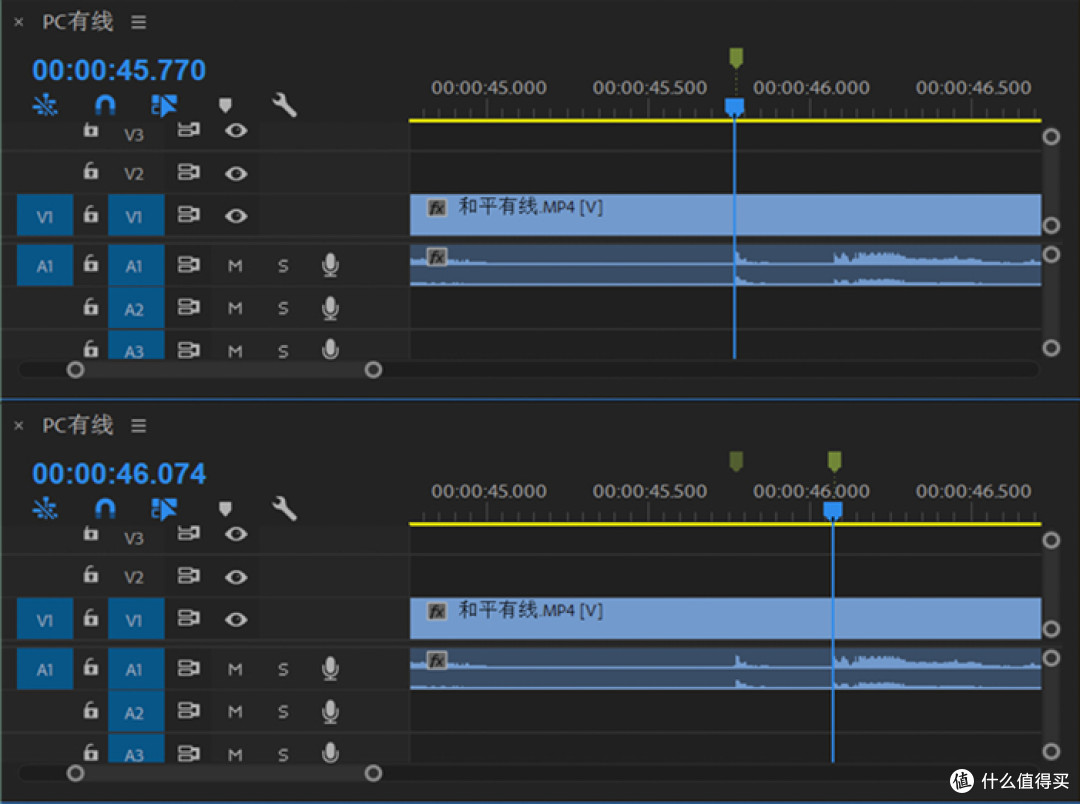Toggle nest sequence insert icon in upper panel
This screenshot has width=1080, height=804.
pos(45,105)
